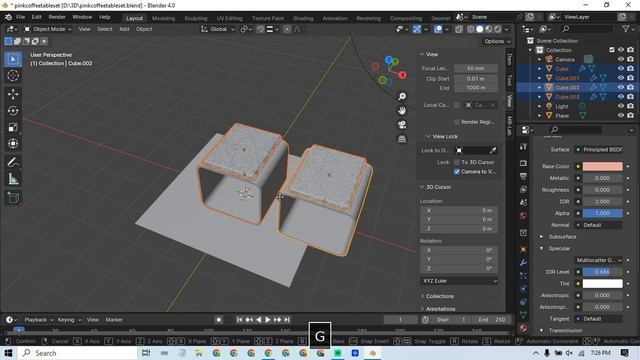Select the Scale tool
The image size is (640, 360).
[13, 127]
